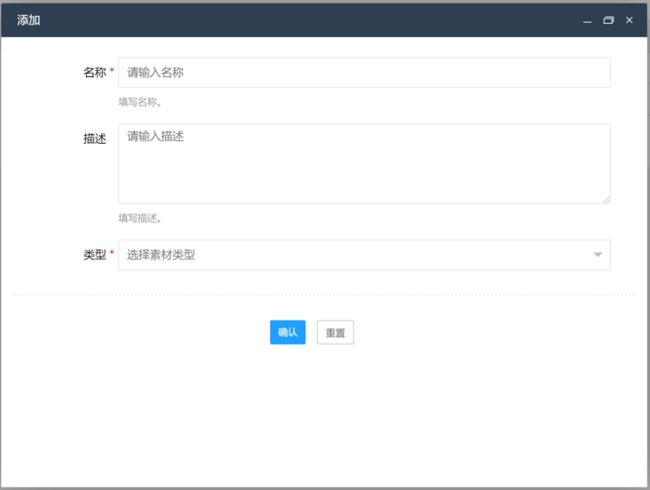Viewport: 650px width, 490px height.
Task: Close the 添加 dialog
Action: 629,20
